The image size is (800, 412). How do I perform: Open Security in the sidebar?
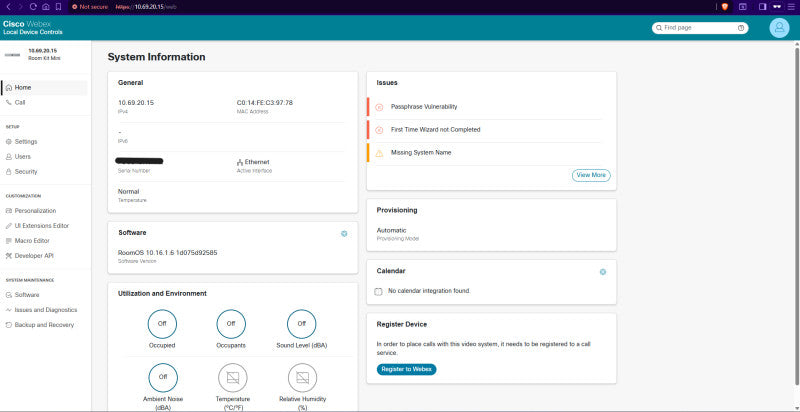(45, 172)
